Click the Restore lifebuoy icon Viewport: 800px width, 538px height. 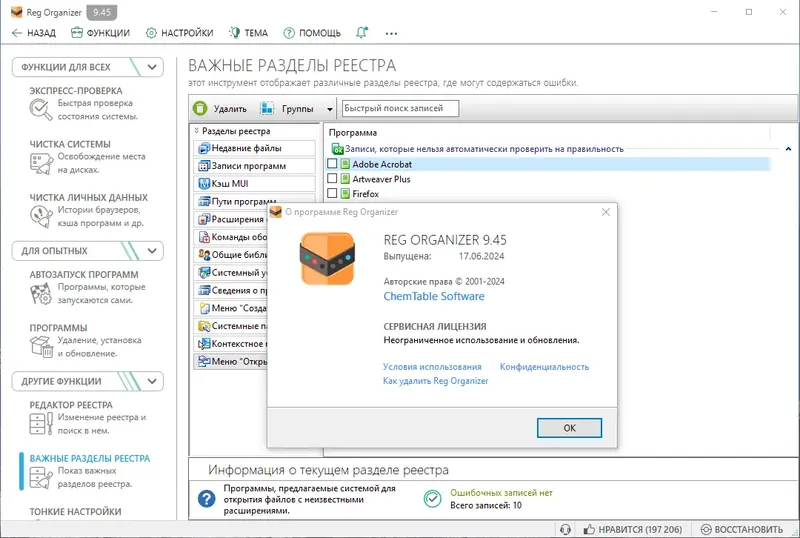[706, 529]
